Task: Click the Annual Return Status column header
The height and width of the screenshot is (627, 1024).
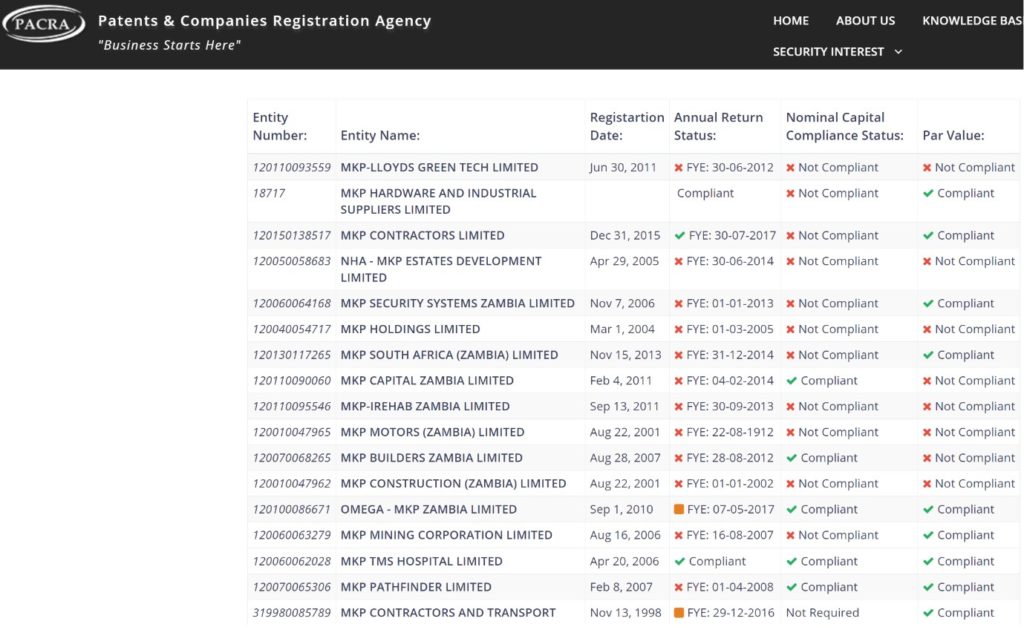Action: click(x=718, y=126)
